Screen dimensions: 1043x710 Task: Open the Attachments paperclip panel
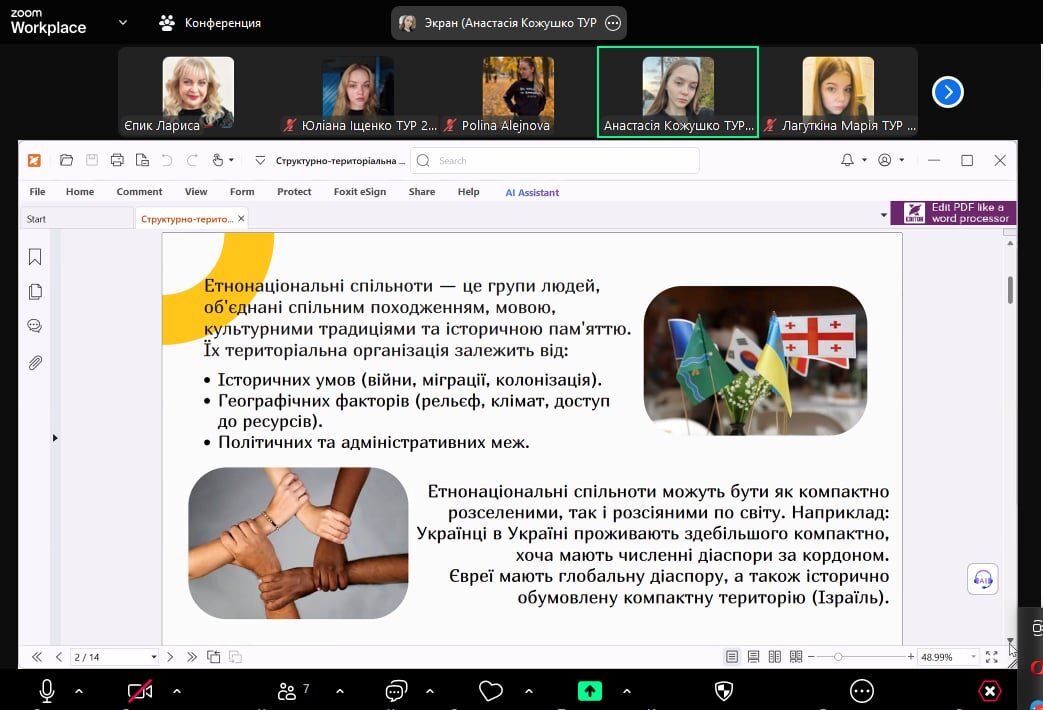(x=35, y=363)
